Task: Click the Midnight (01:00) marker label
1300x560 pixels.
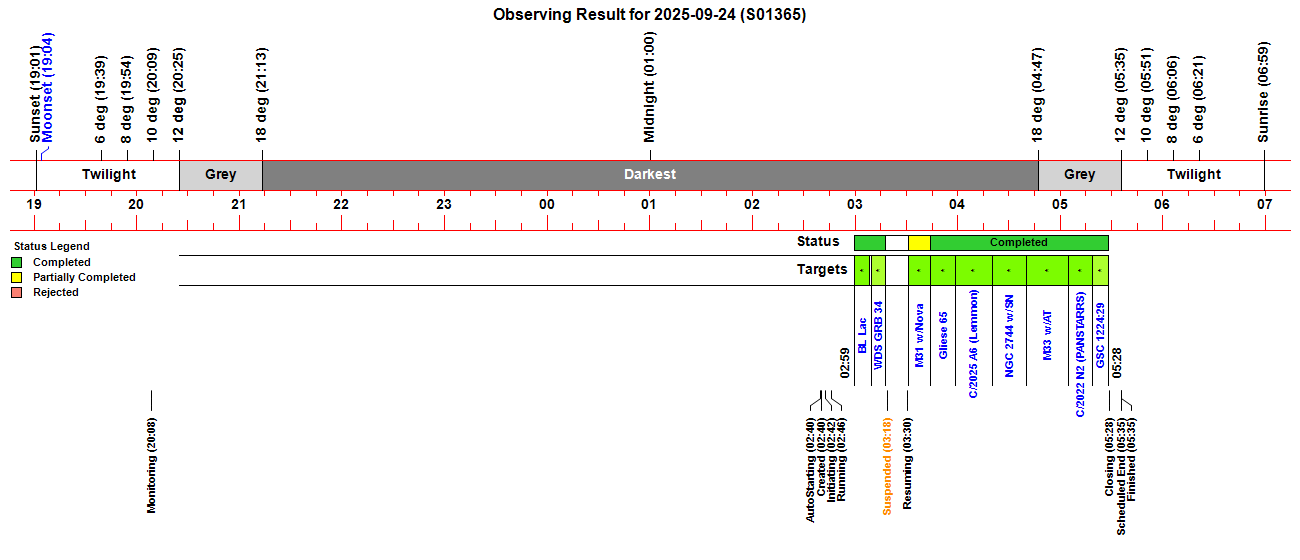Action: coord(650,87)
